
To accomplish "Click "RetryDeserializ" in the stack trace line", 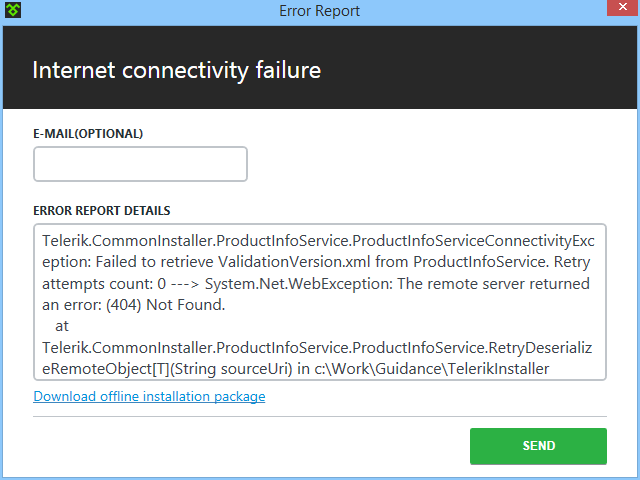I will point(541,346).
